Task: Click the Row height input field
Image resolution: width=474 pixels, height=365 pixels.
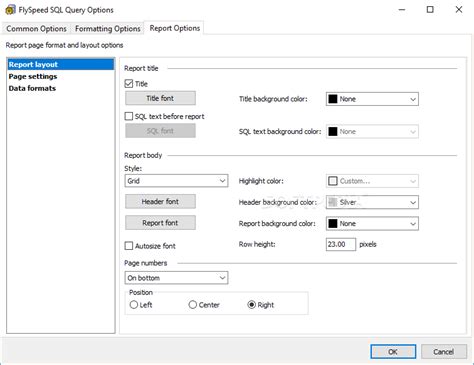Action: point(341,244)
